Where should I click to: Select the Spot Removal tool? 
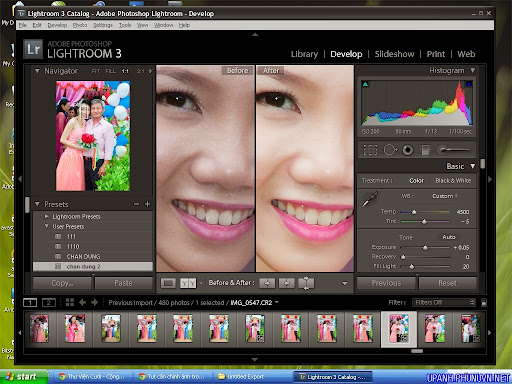coord(390,150)
